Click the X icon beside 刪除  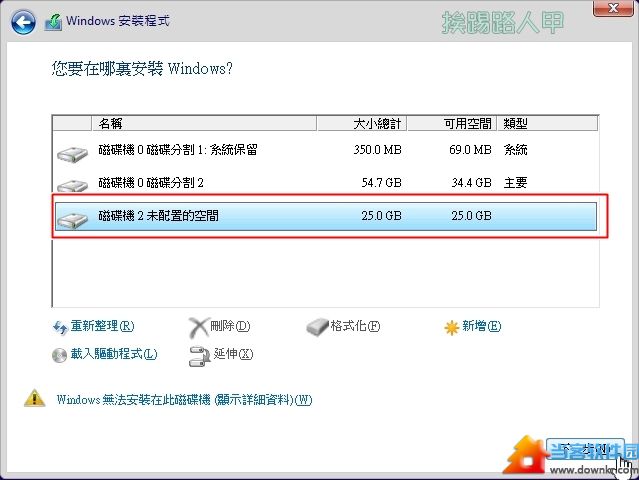coord(198,328)
